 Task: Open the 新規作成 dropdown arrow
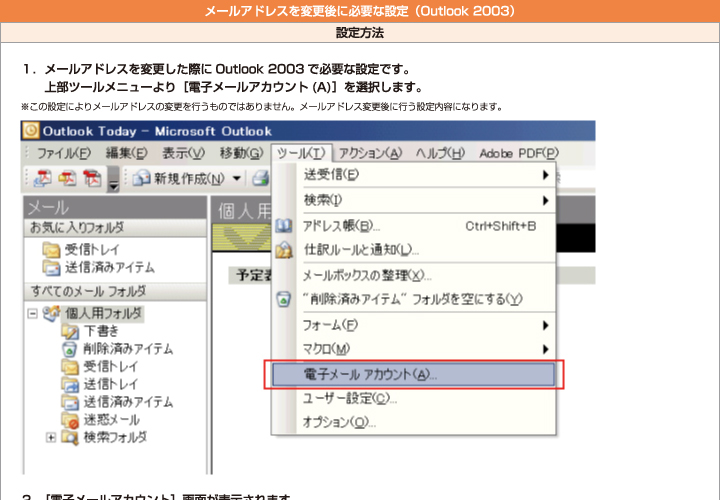[x=237, y=178]
